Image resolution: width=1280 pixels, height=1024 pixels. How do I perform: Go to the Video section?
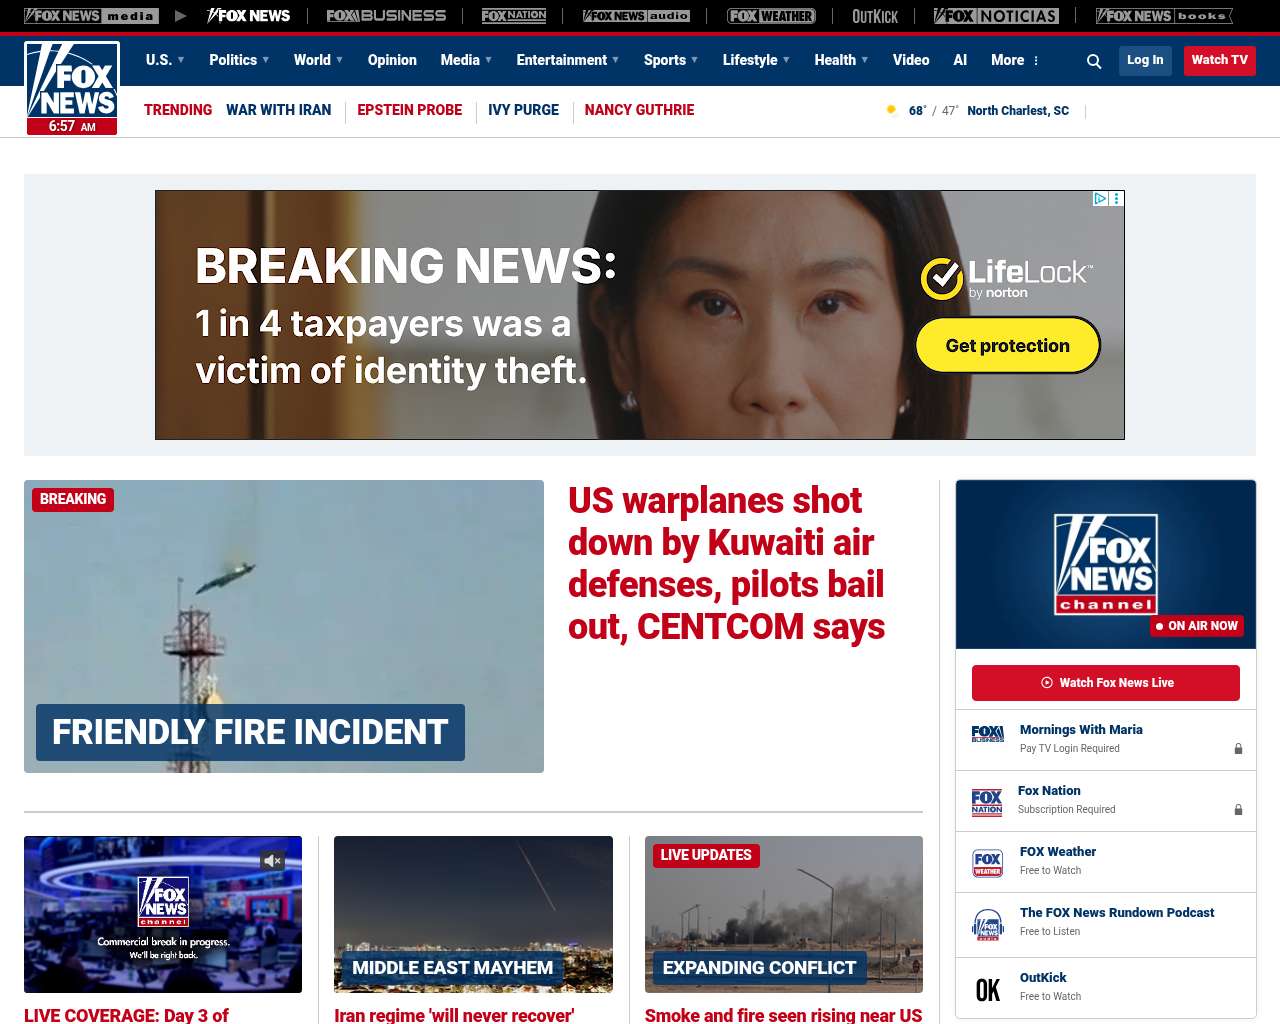pos(911,60)
